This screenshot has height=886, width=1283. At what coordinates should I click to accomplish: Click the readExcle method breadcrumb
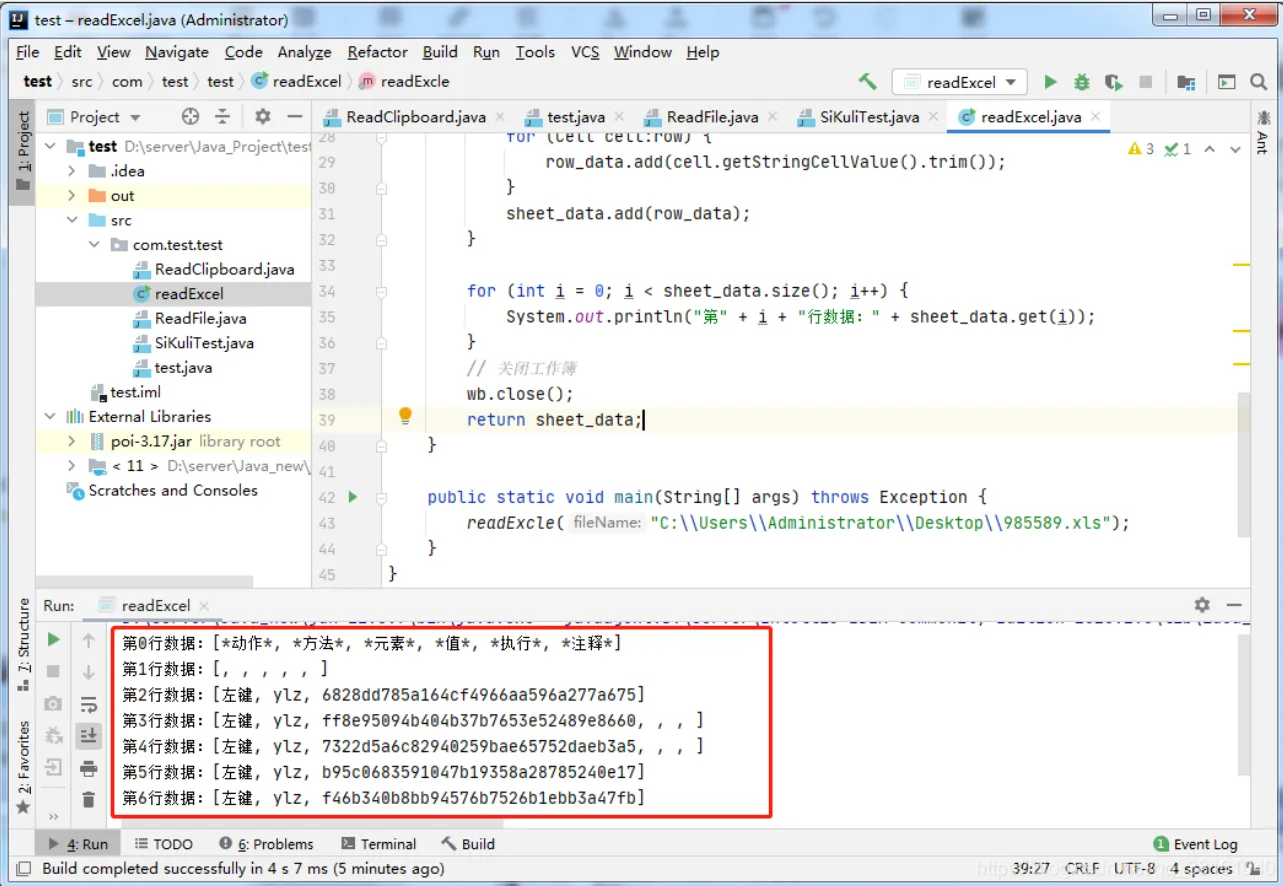click(x=405, y=82)
